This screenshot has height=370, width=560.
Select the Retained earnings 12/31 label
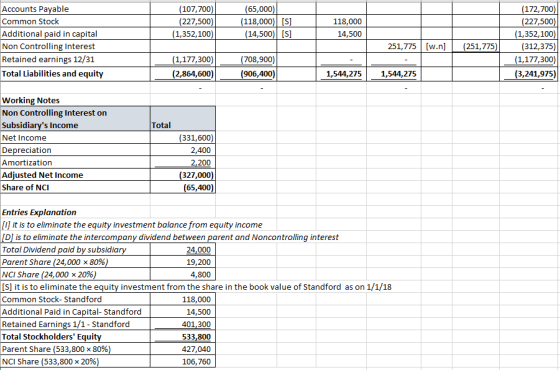(48, 59)
